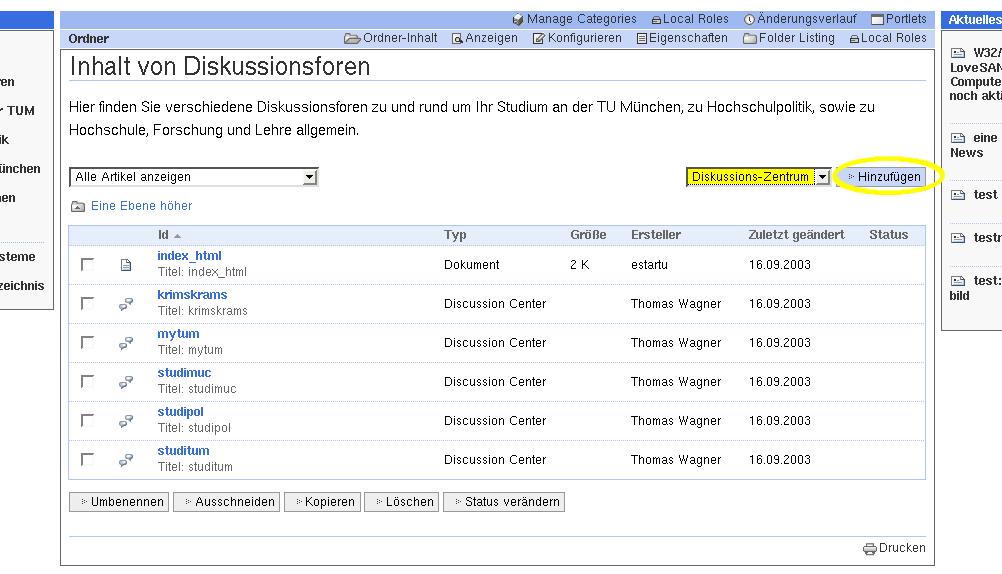Open the studimuc discussion forum link

point(184,373)
